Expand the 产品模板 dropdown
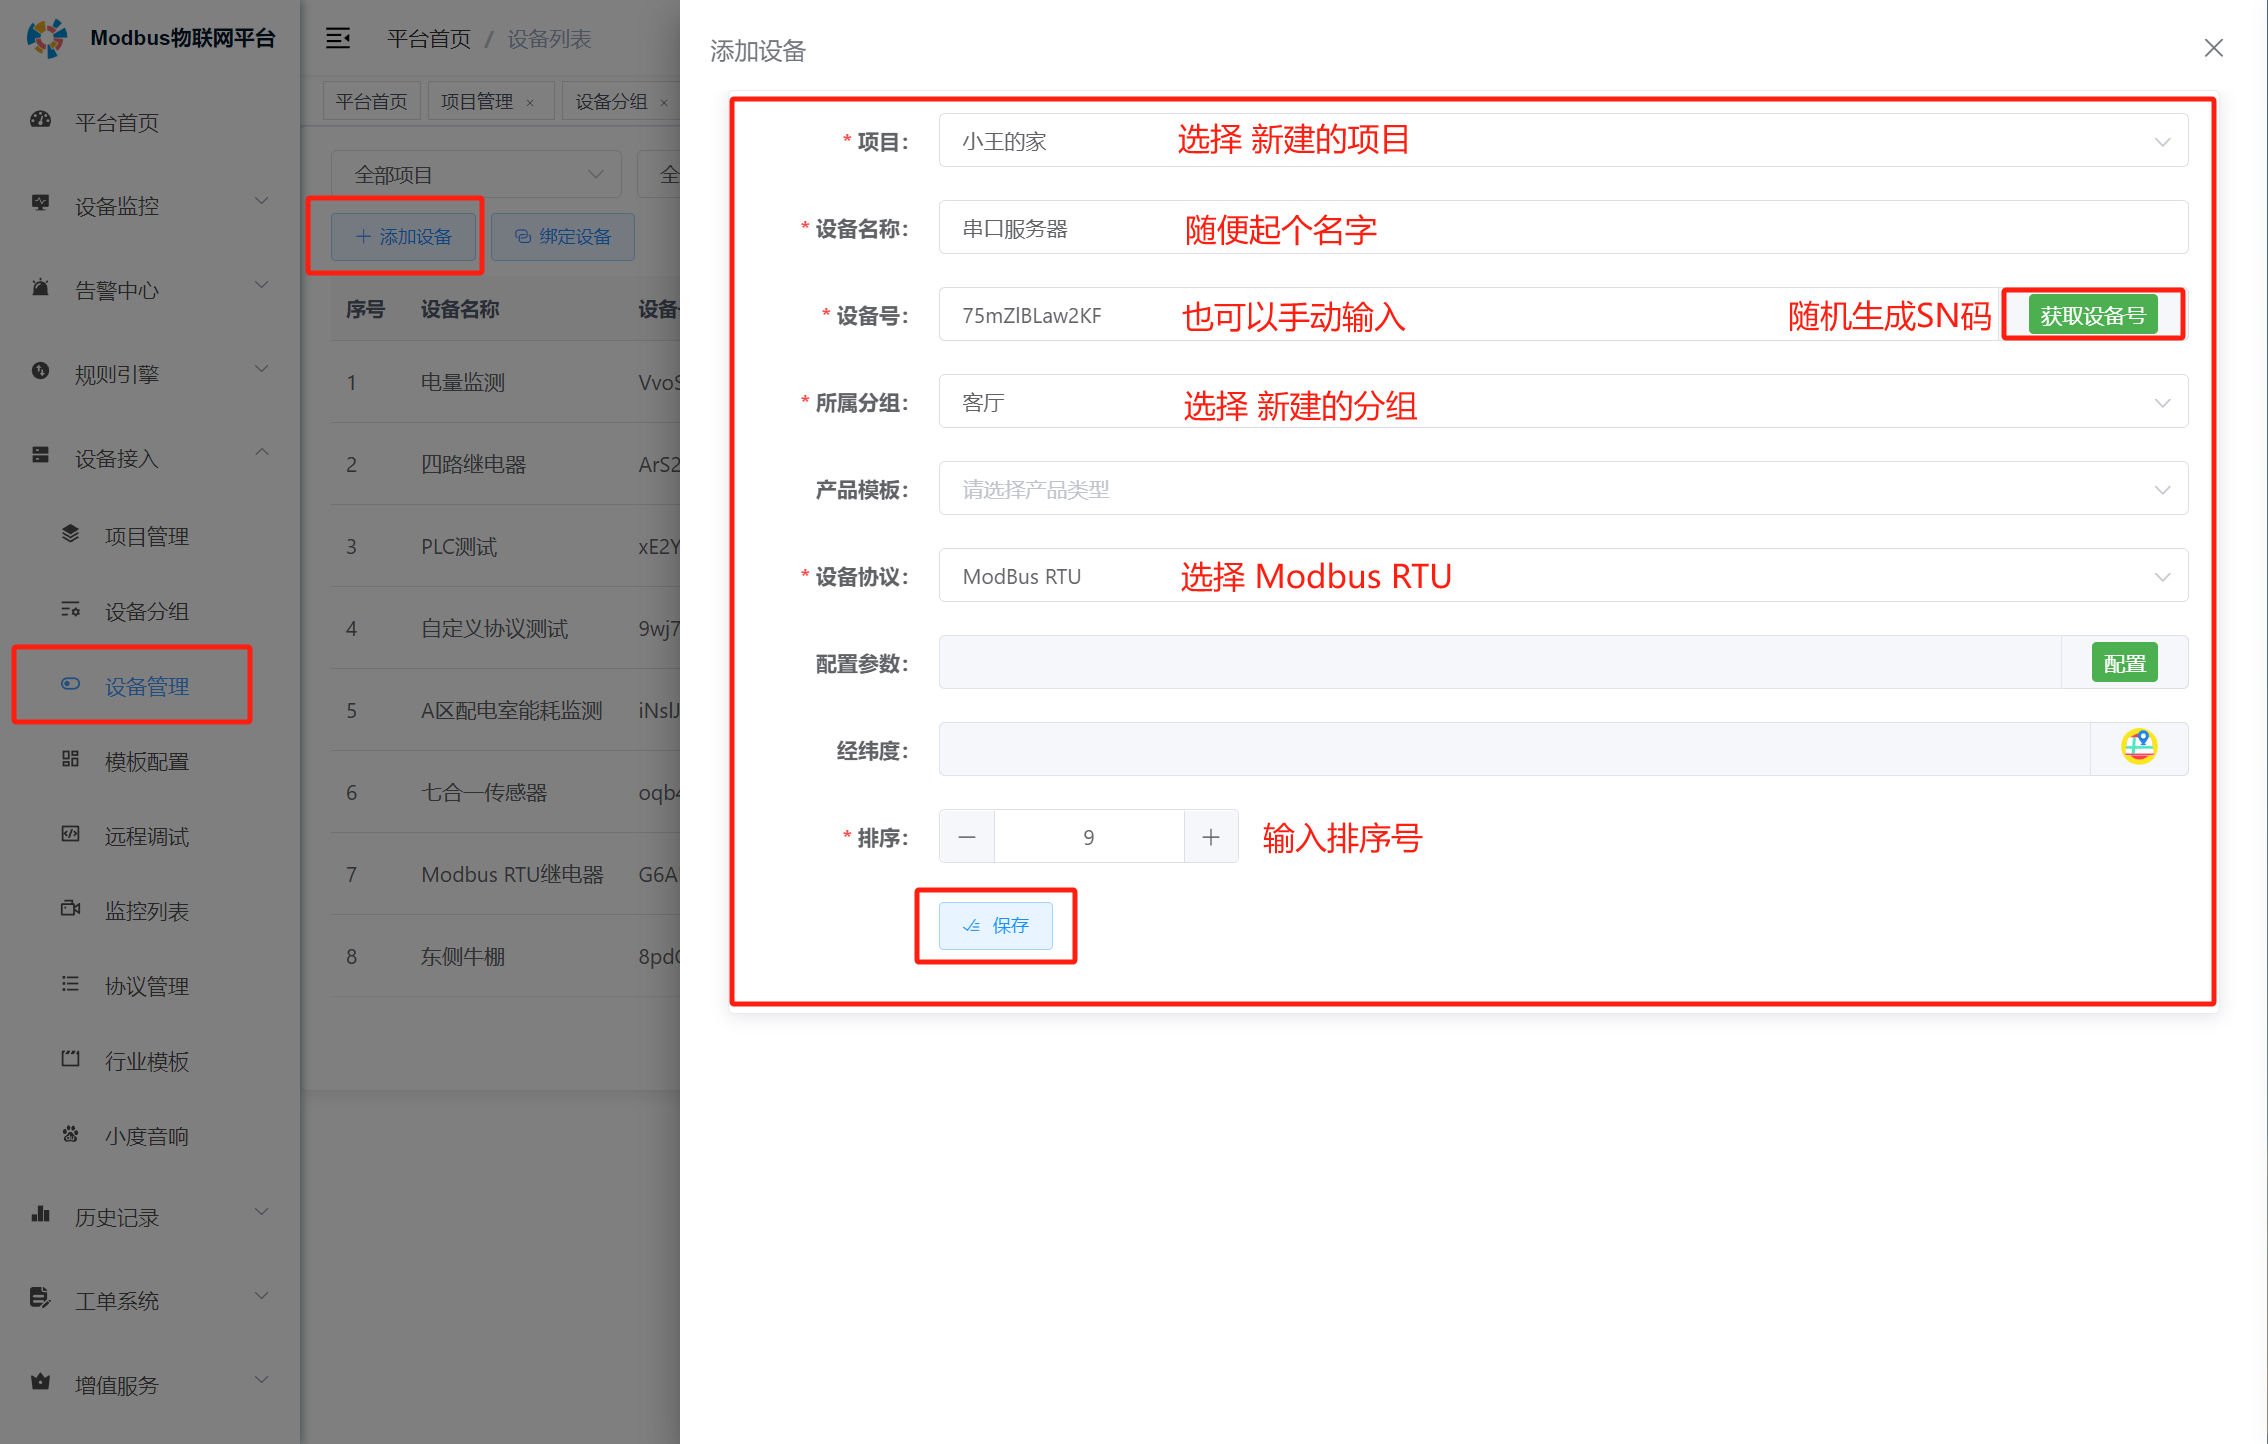The width and height of the screenshot is (2268, 1444). point(1562,489)
